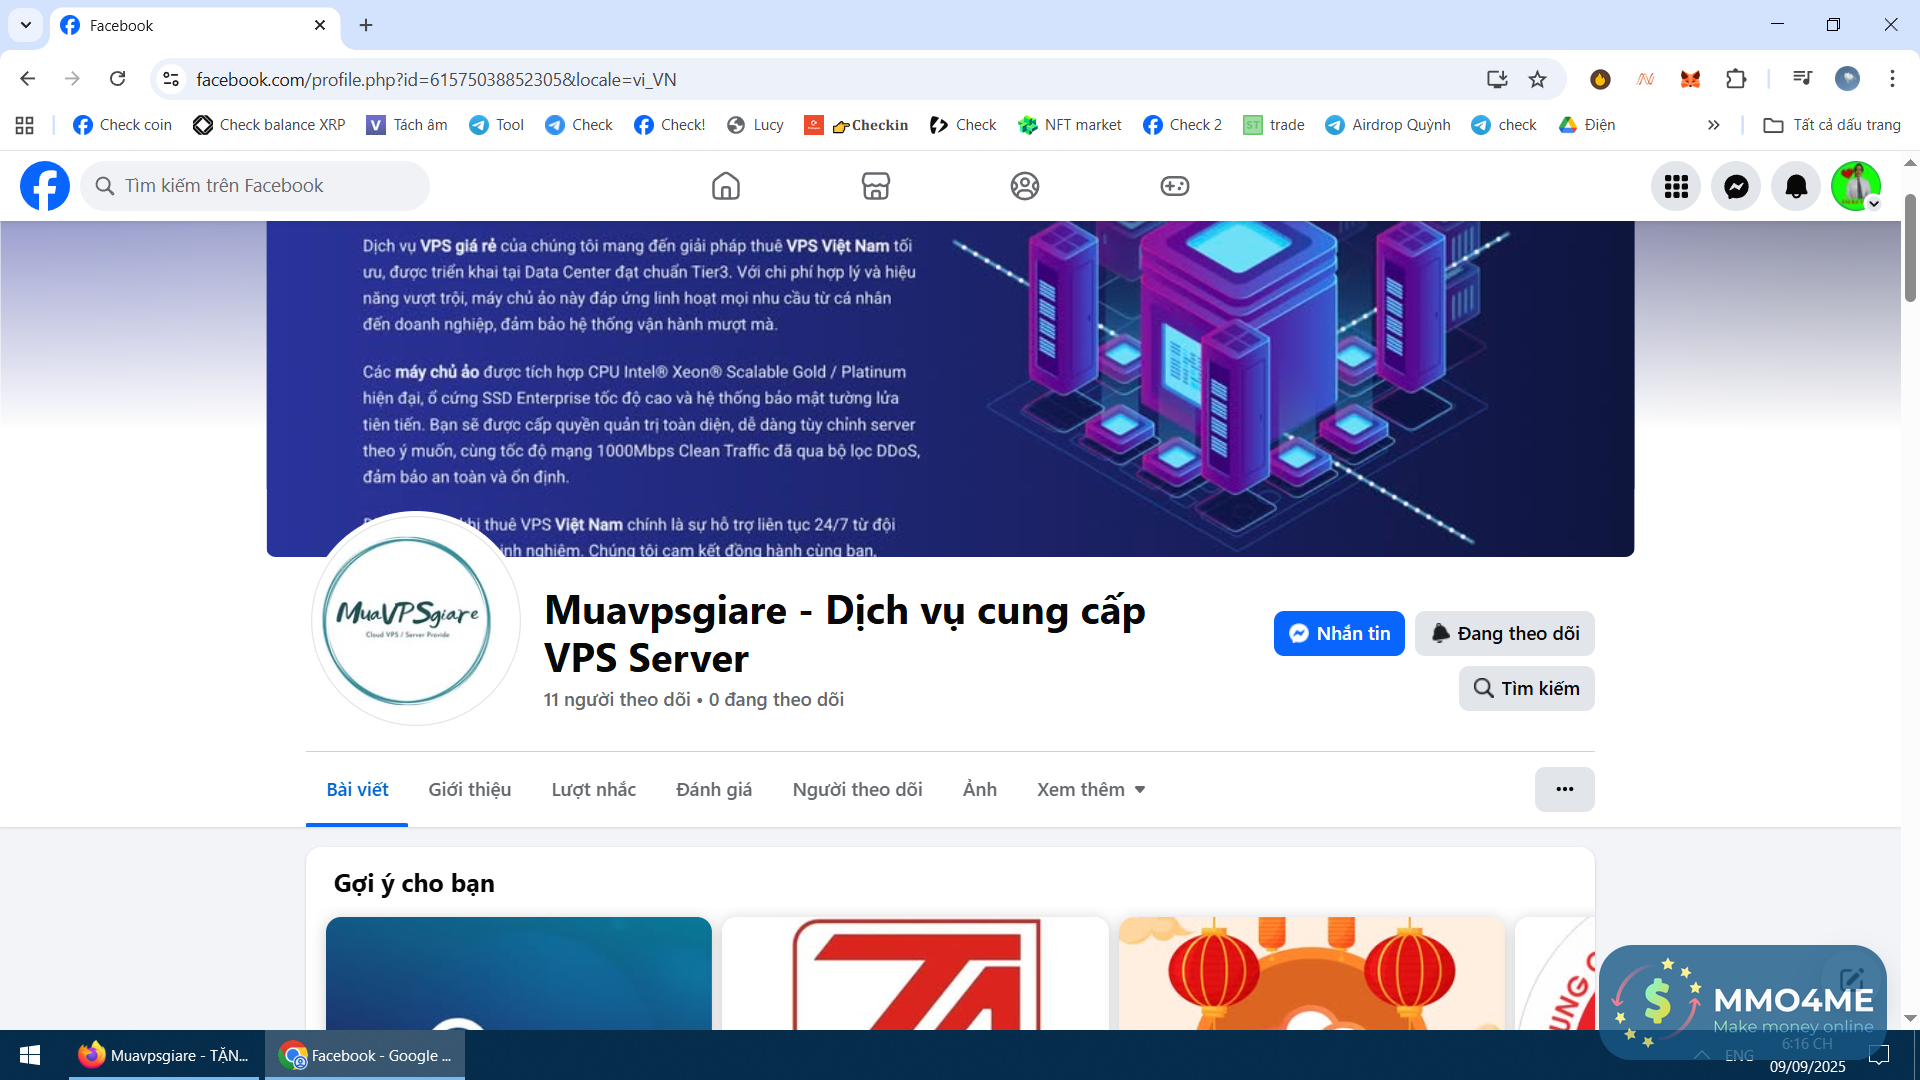Expand hidden bookmarks chevron
1920x1080 pixels.
tap(1713, 125)
